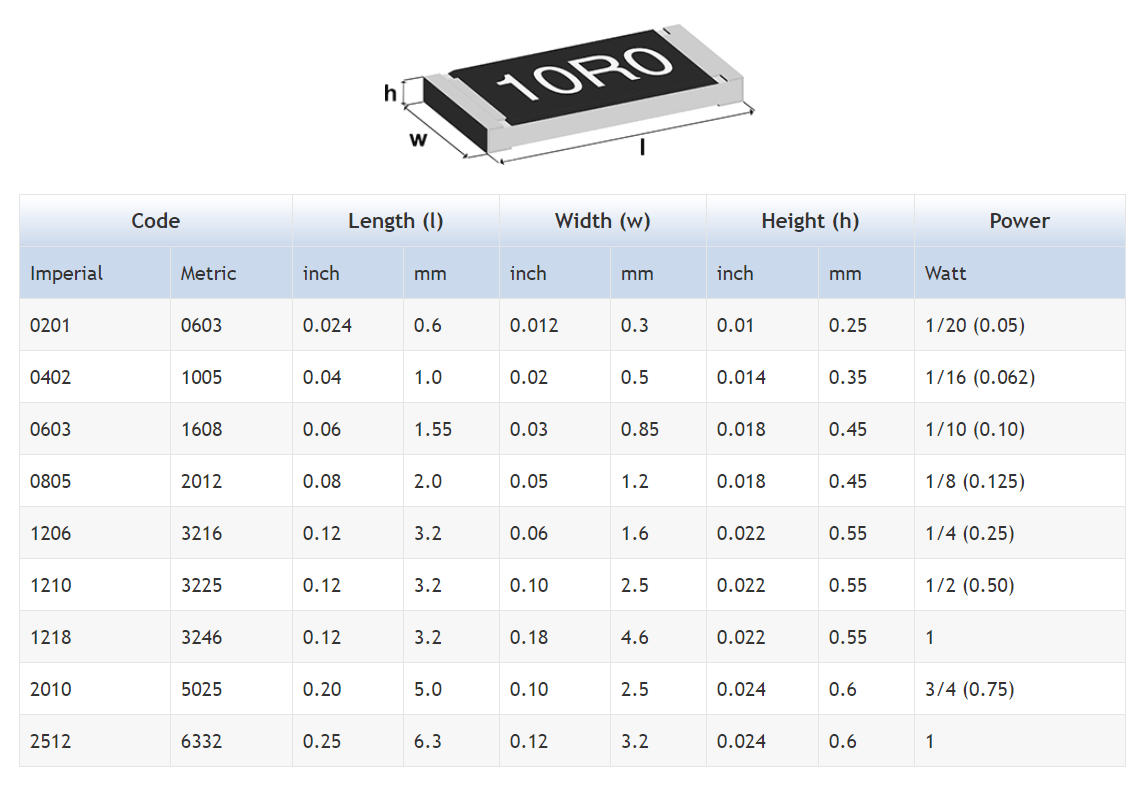
Task: Click the 'Length (l)' column header
Action: pyautogui.click(x=396, y=221)
